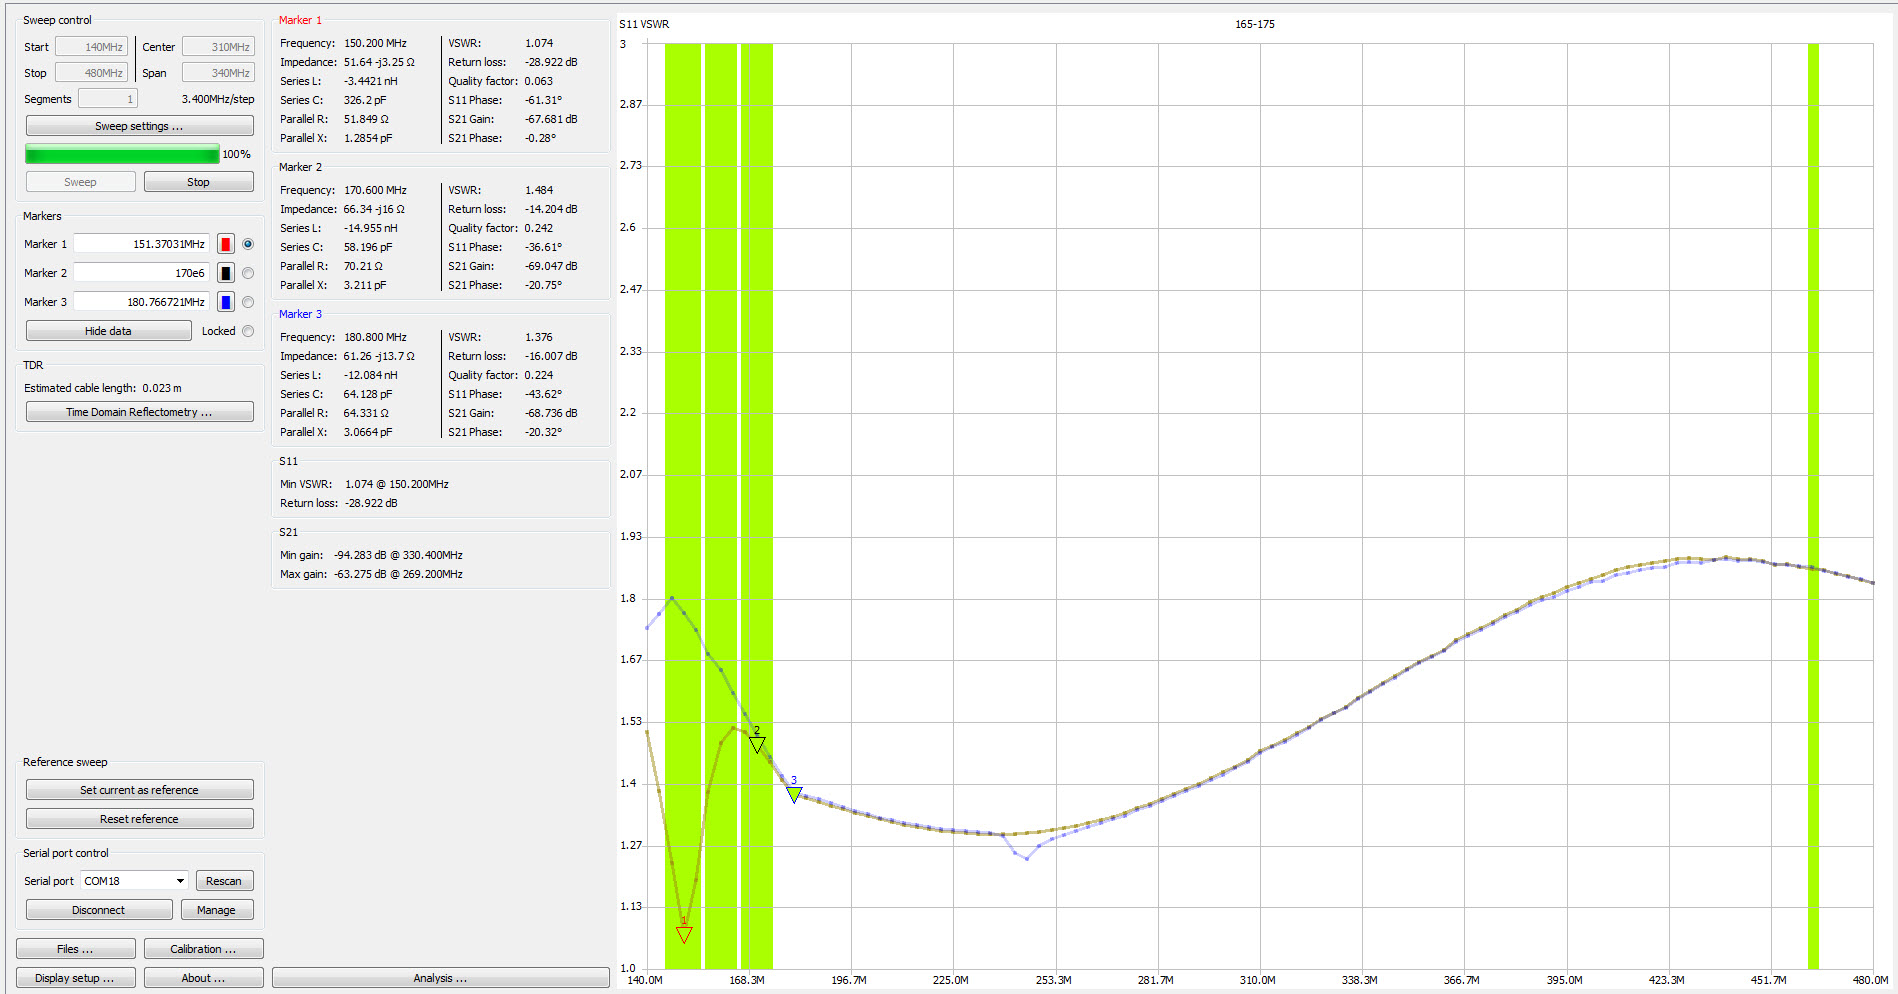Image resolution: width=1898 pixels, height=994 pixels.
Task: Select Marker 1 radio button
Action: (248, 244)
